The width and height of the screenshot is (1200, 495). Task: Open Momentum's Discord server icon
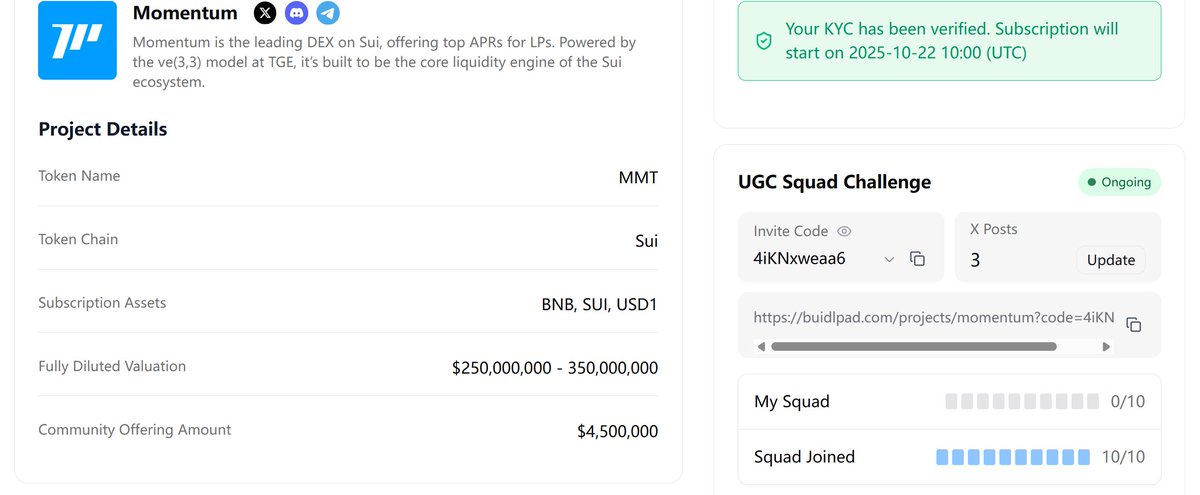coord(296,13)
